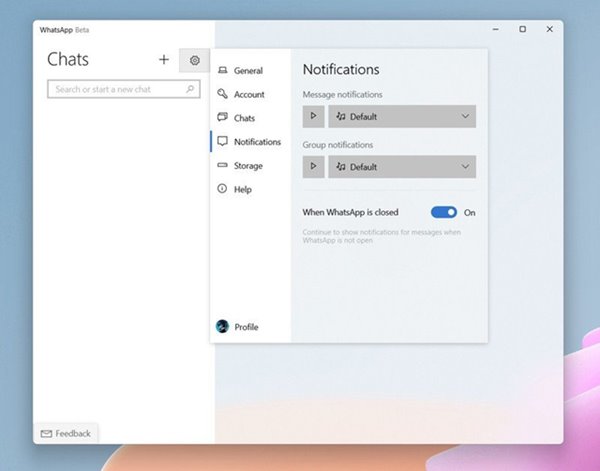Open the General settings tab
This screenshot has height=471, width=600.
(x=248, y=71)
